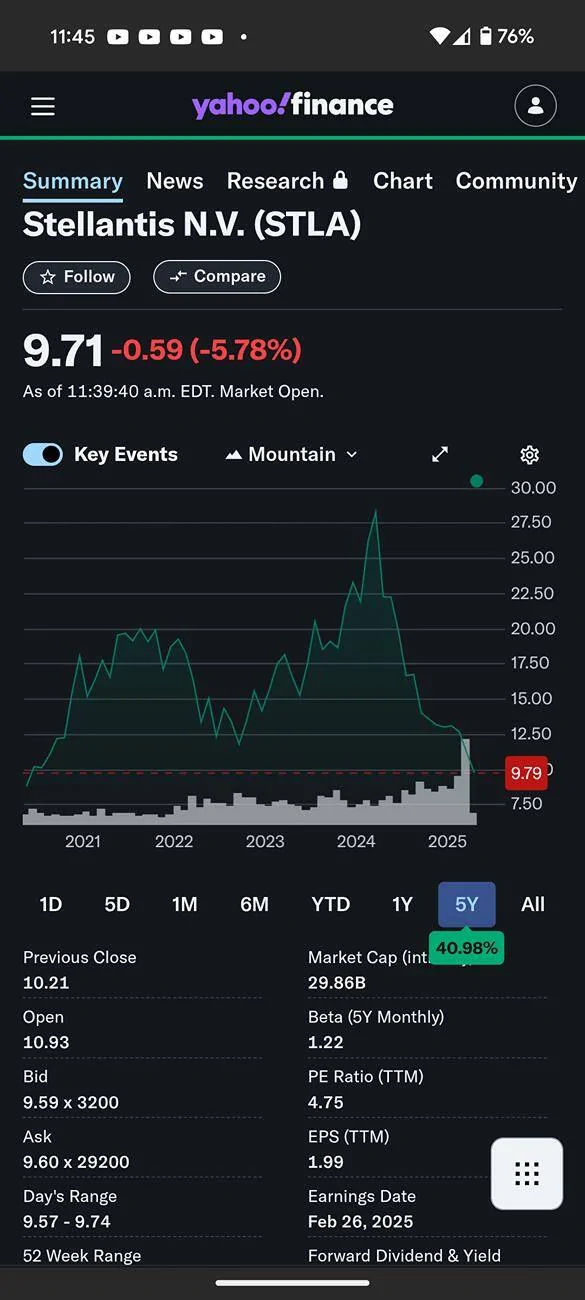The height and width of the screenshot is (1300, 585).
Task: Click the Open value 10.93
Action: (x=46, y=1042)
